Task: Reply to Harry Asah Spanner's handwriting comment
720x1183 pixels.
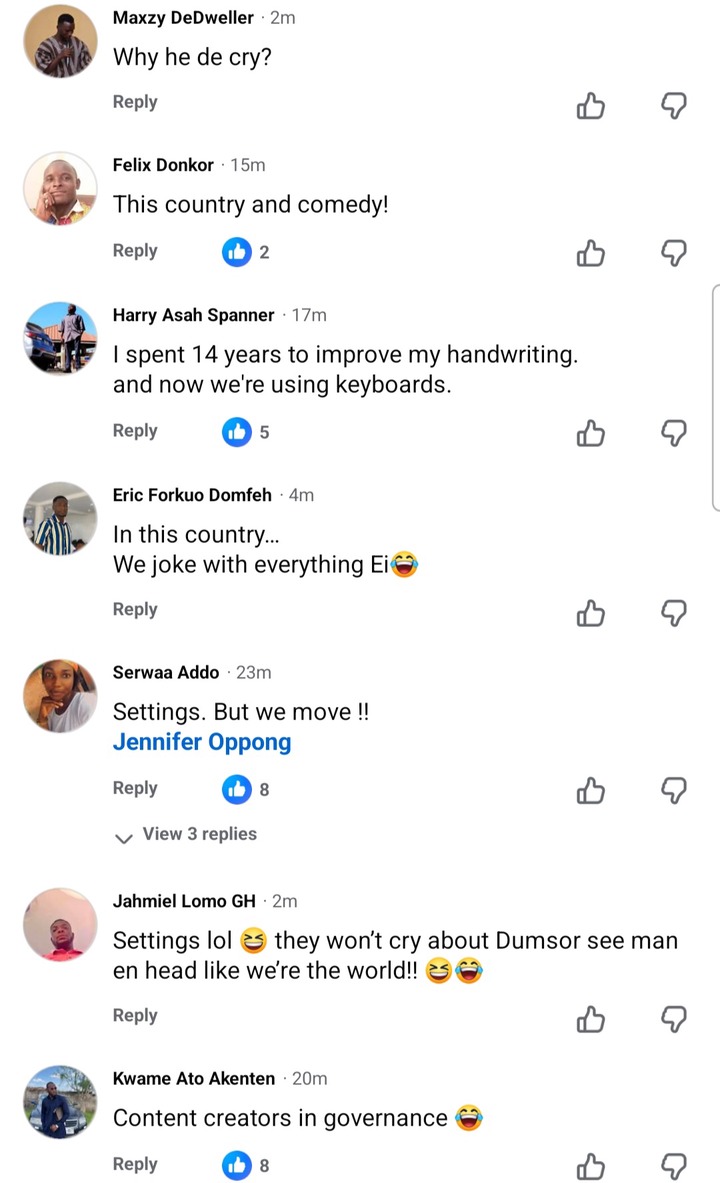Action: point(135,430)
